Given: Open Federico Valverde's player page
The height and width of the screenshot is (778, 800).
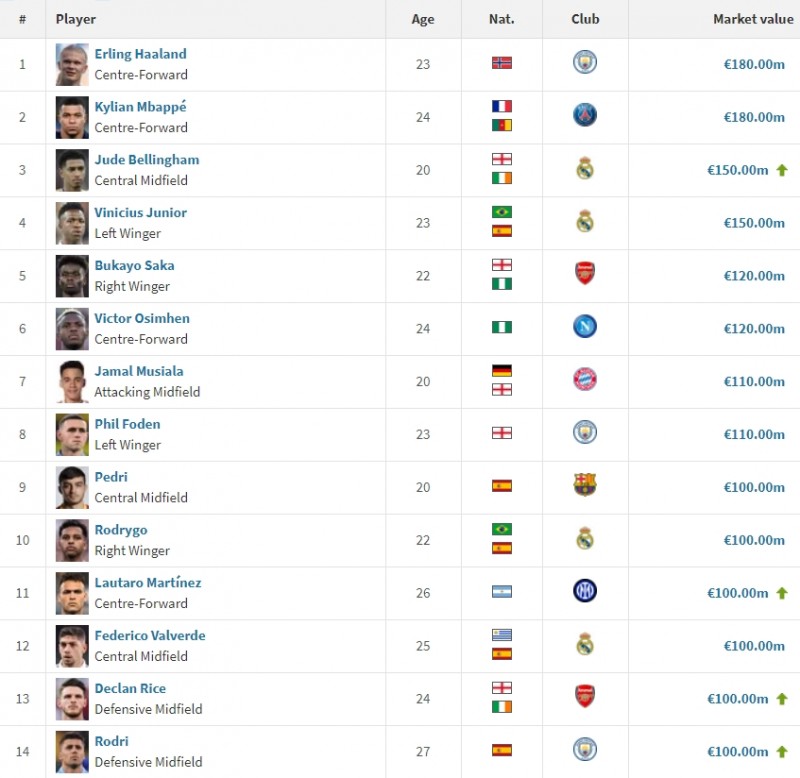Looking at the screenshot, I should tap(149, 636).
